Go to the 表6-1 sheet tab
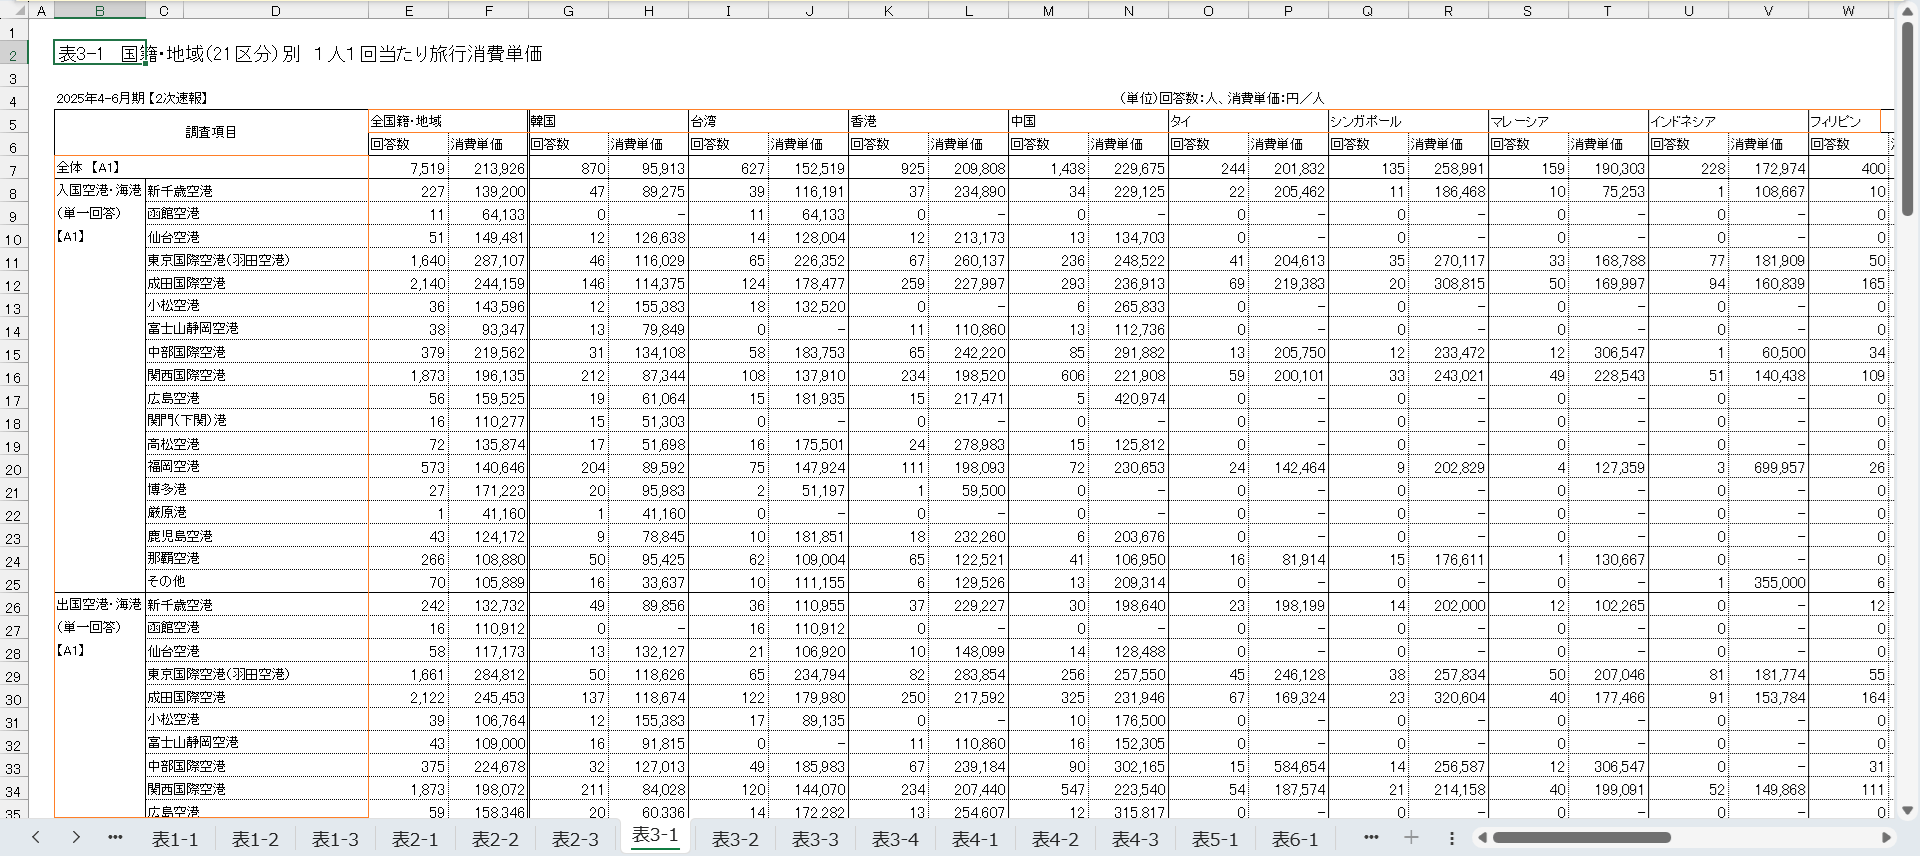The image size is (1920, 856). (x=1295, y=839)
